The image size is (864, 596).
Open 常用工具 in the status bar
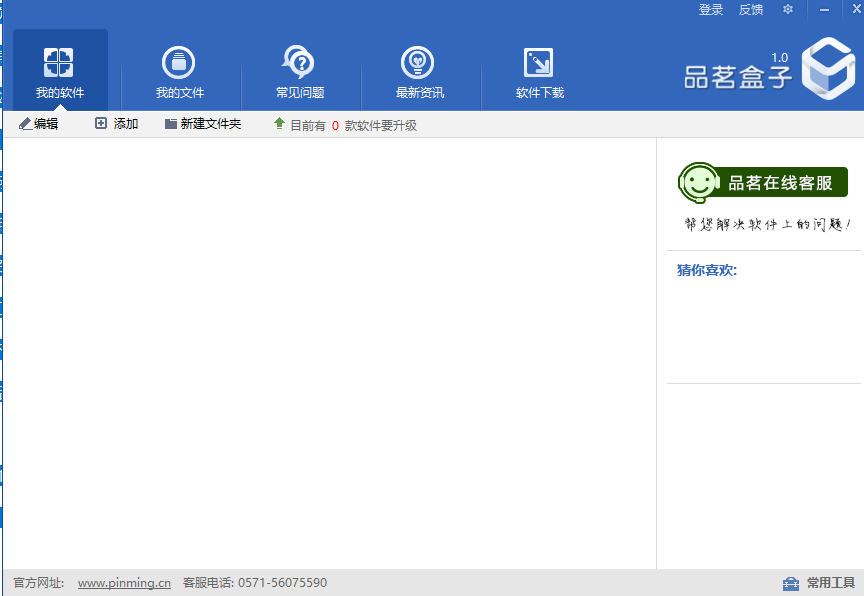coord(819,583)
